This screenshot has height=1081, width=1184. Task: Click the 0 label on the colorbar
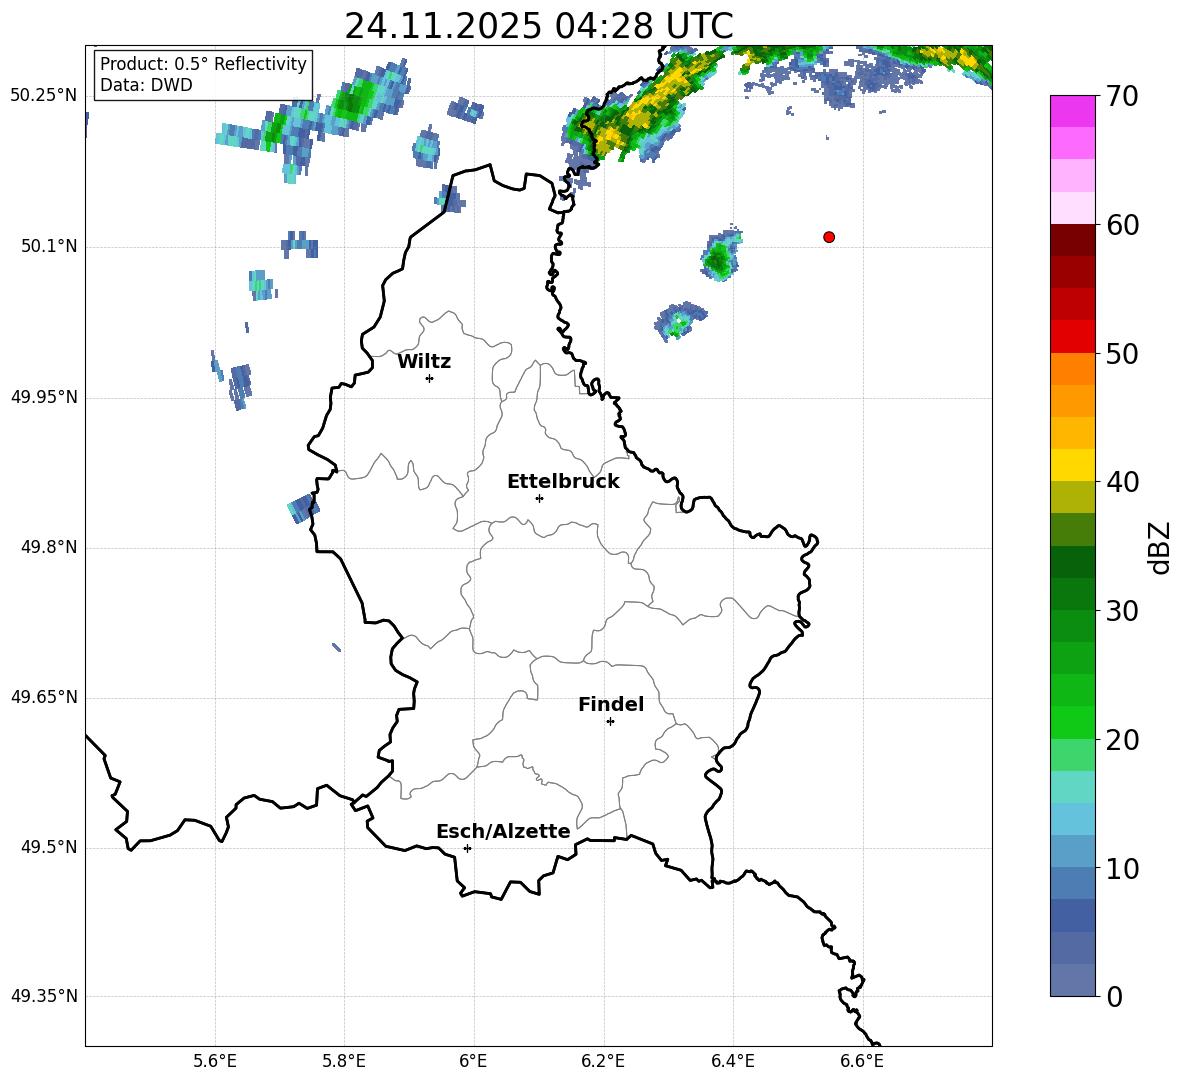point(1114,996)
